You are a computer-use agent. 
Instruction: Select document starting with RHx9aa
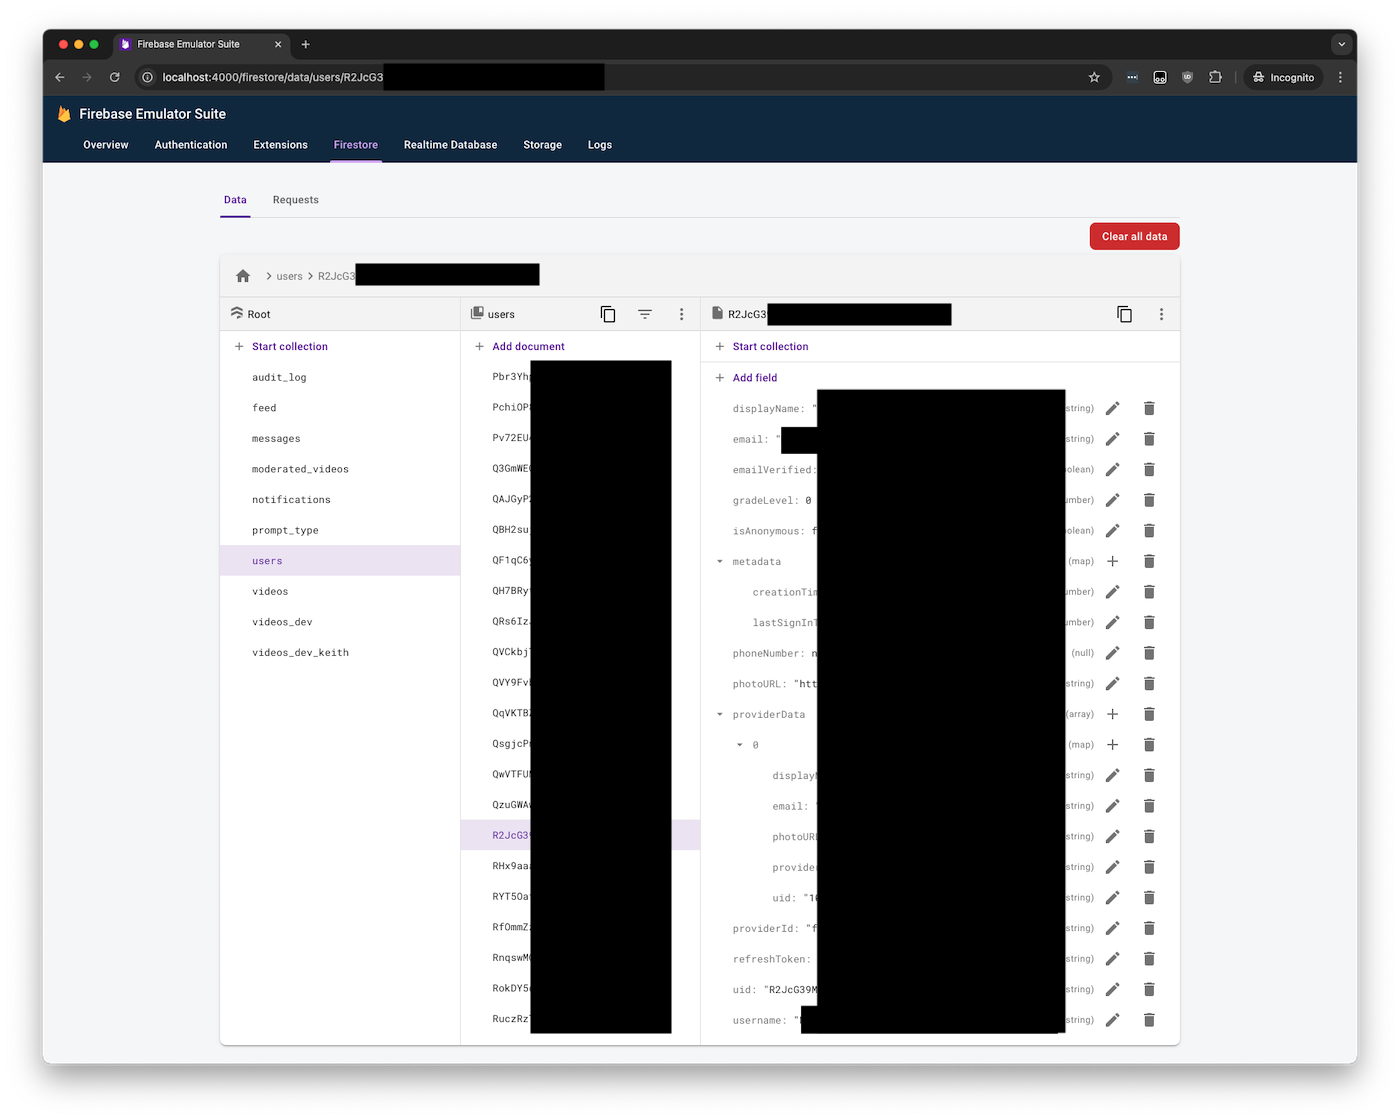[580, 866]
